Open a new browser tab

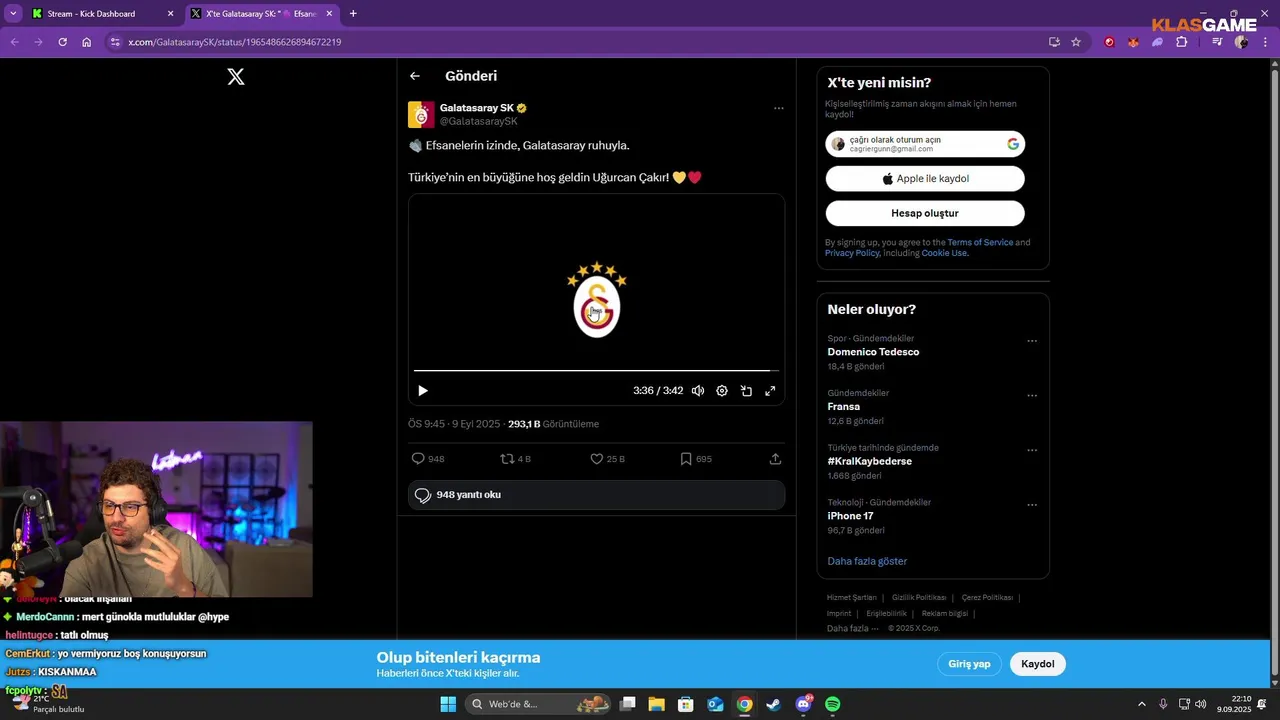click(x=353, y=14)
